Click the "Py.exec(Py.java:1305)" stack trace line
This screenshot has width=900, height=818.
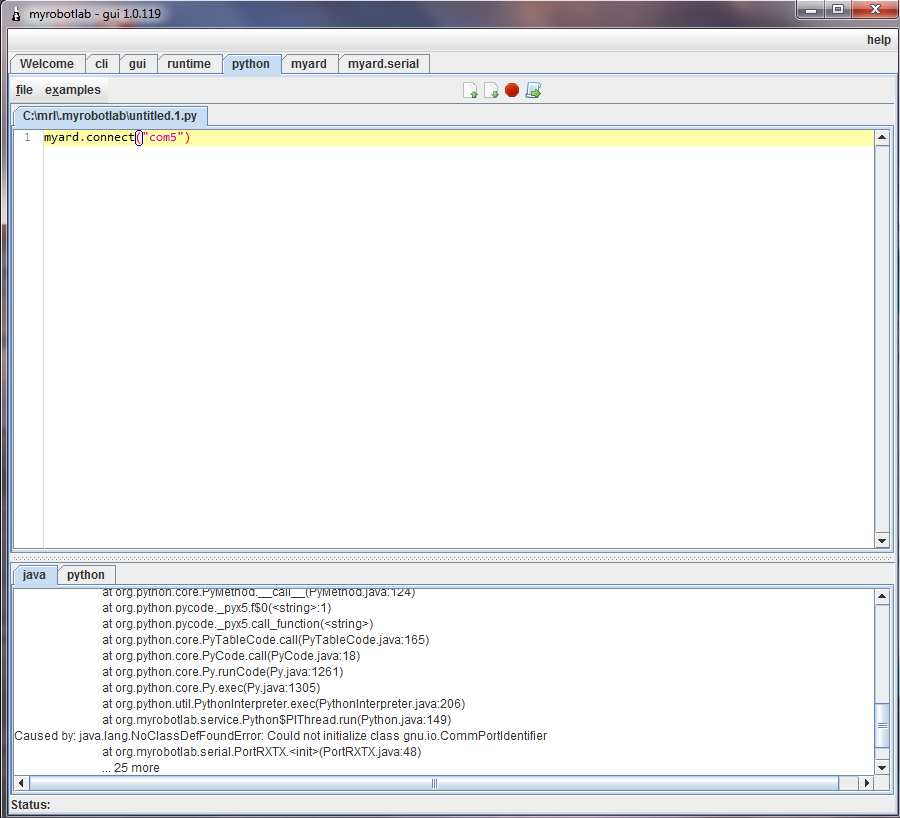tap(211, 688)
